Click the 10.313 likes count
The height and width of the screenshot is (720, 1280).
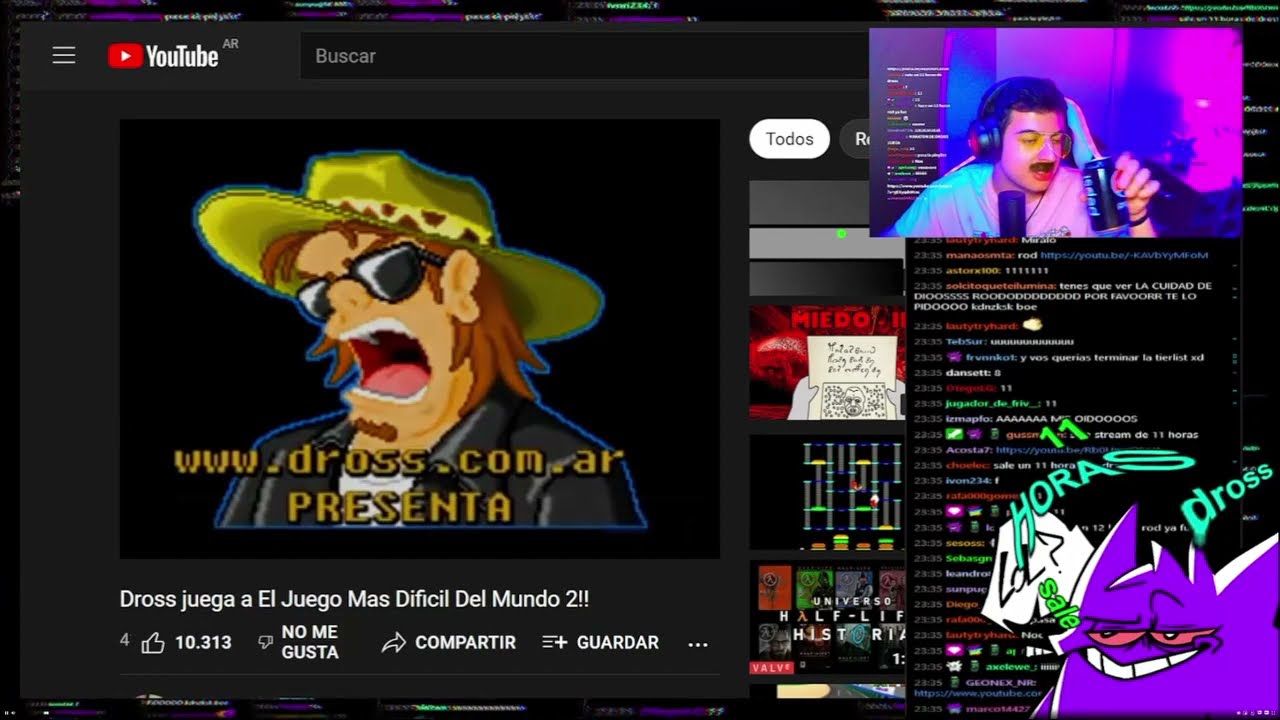(203, 643)
